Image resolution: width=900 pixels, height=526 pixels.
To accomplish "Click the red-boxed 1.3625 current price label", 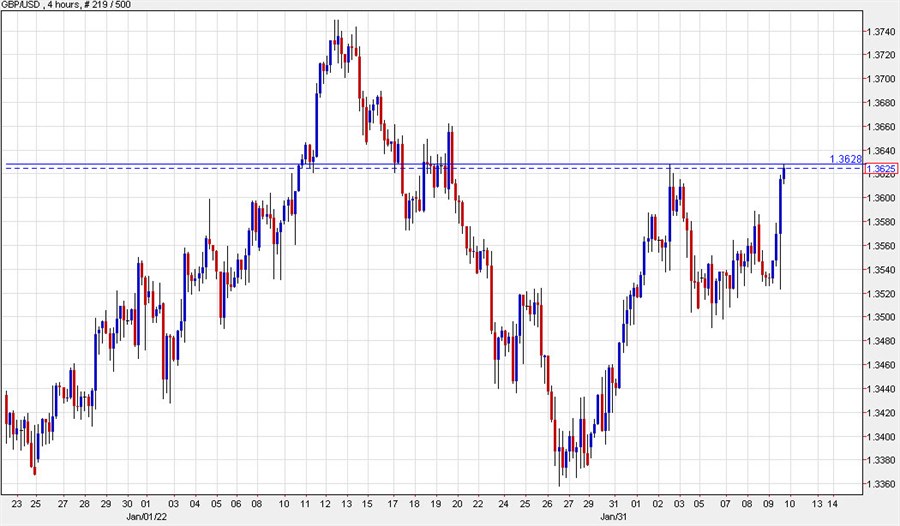I will point(881,169).
